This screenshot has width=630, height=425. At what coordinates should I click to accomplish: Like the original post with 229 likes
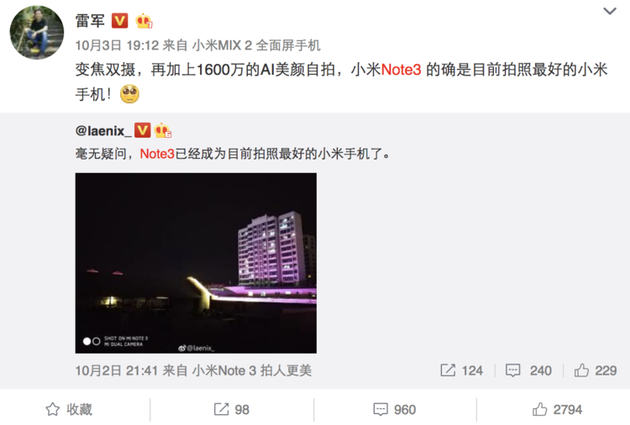(x=595, y=370)
